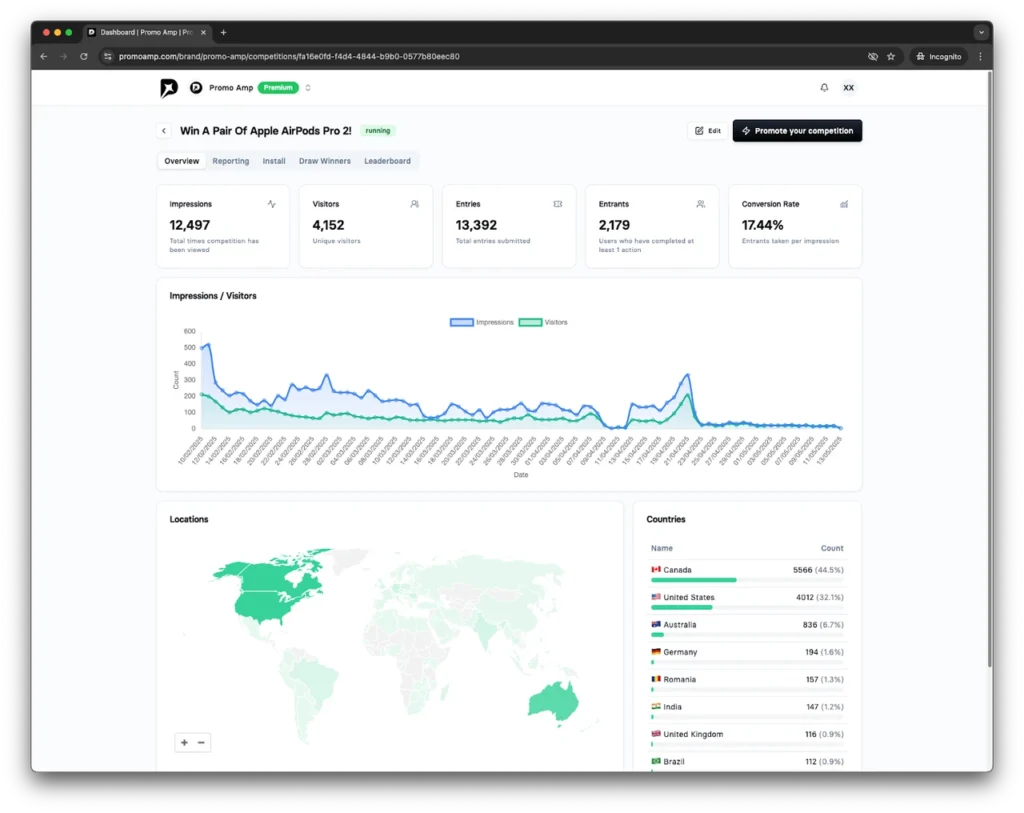
Task: Click the Canada row progress bar
Action: pyautogui.click(x=746, y=580)
